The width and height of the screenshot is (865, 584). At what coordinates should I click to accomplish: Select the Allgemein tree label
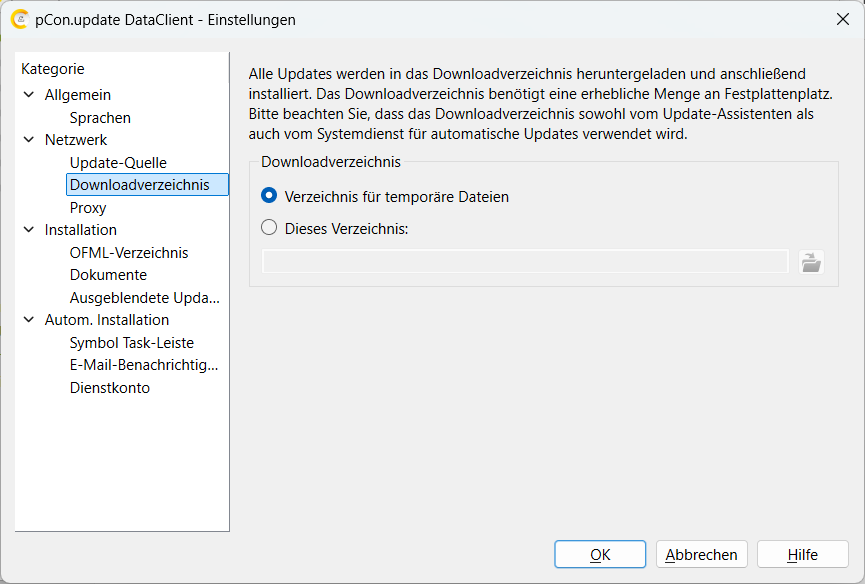[x=78, y=95]
